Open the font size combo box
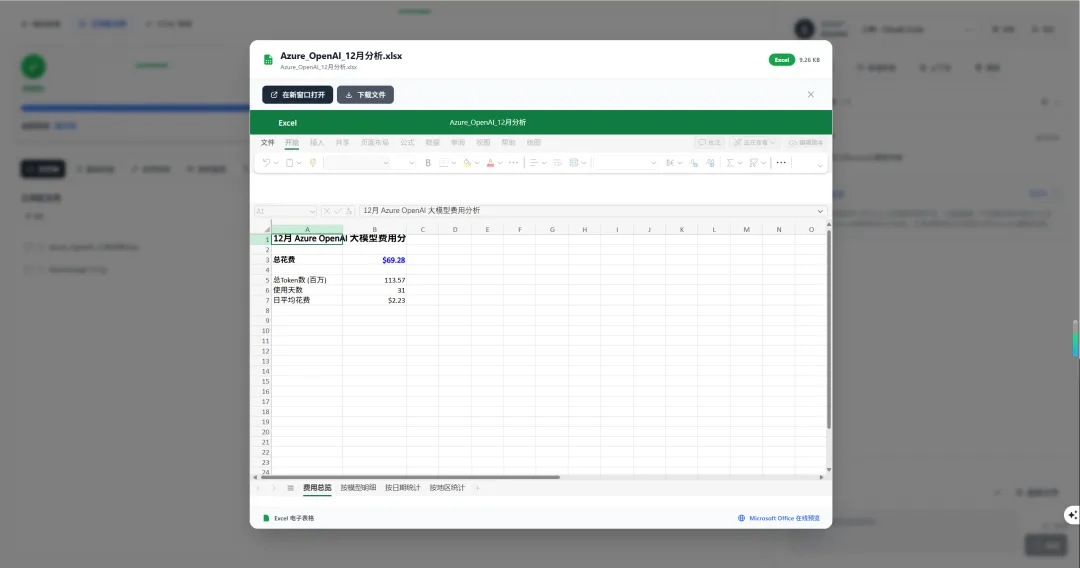This screenshot has width=1080, height=568. pos(404,163)
